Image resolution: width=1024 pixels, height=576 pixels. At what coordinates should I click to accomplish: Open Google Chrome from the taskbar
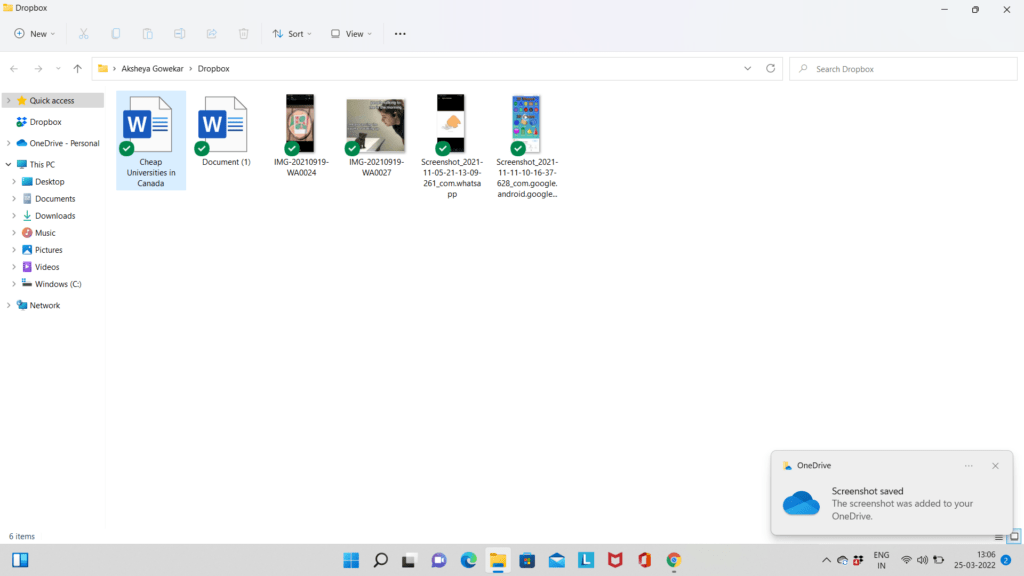coord(673,560)
